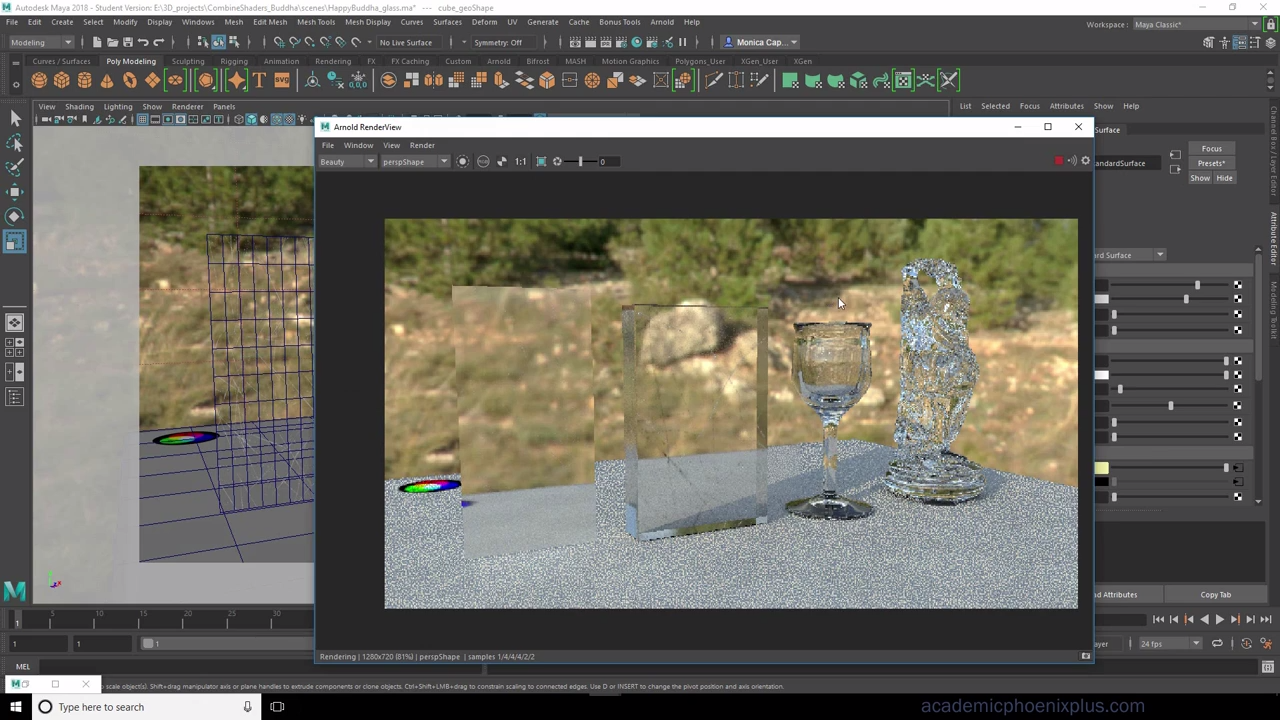Image resolution: width=1280 pixels, height=720 pixels.
Task: Click the new scene icon
Action: point(97,42)
